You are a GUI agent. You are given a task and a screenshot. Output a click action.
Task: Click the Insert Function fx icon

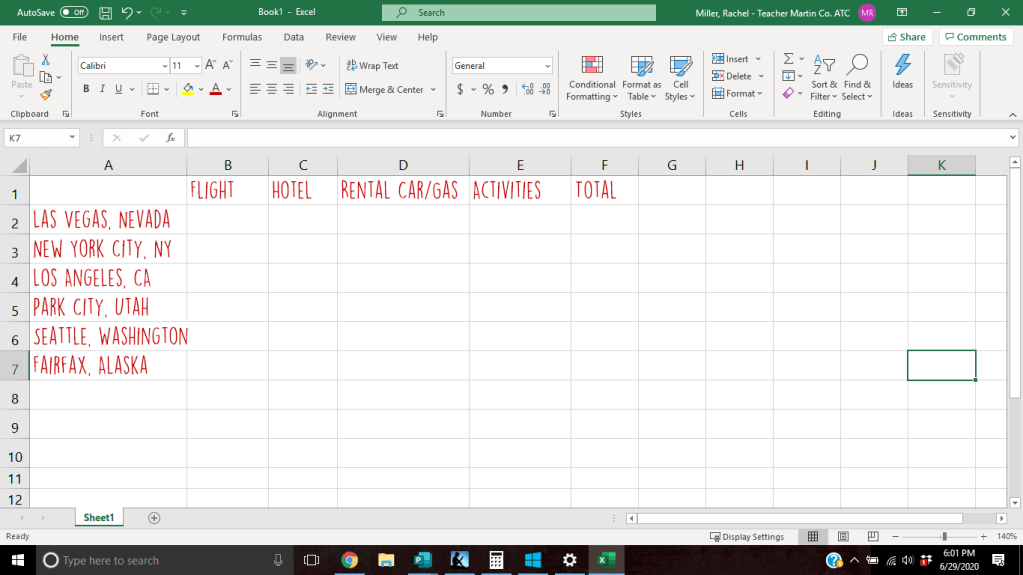[171, 138]
